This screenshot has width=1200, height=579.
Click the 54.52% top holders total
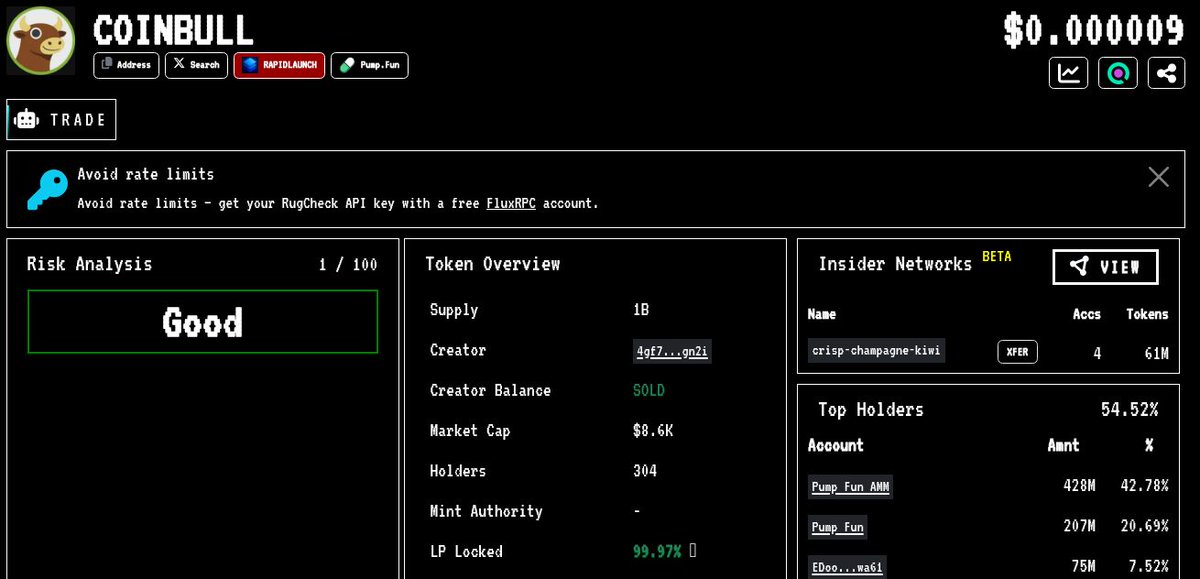pyautogui.click(x=1129, y=410)
